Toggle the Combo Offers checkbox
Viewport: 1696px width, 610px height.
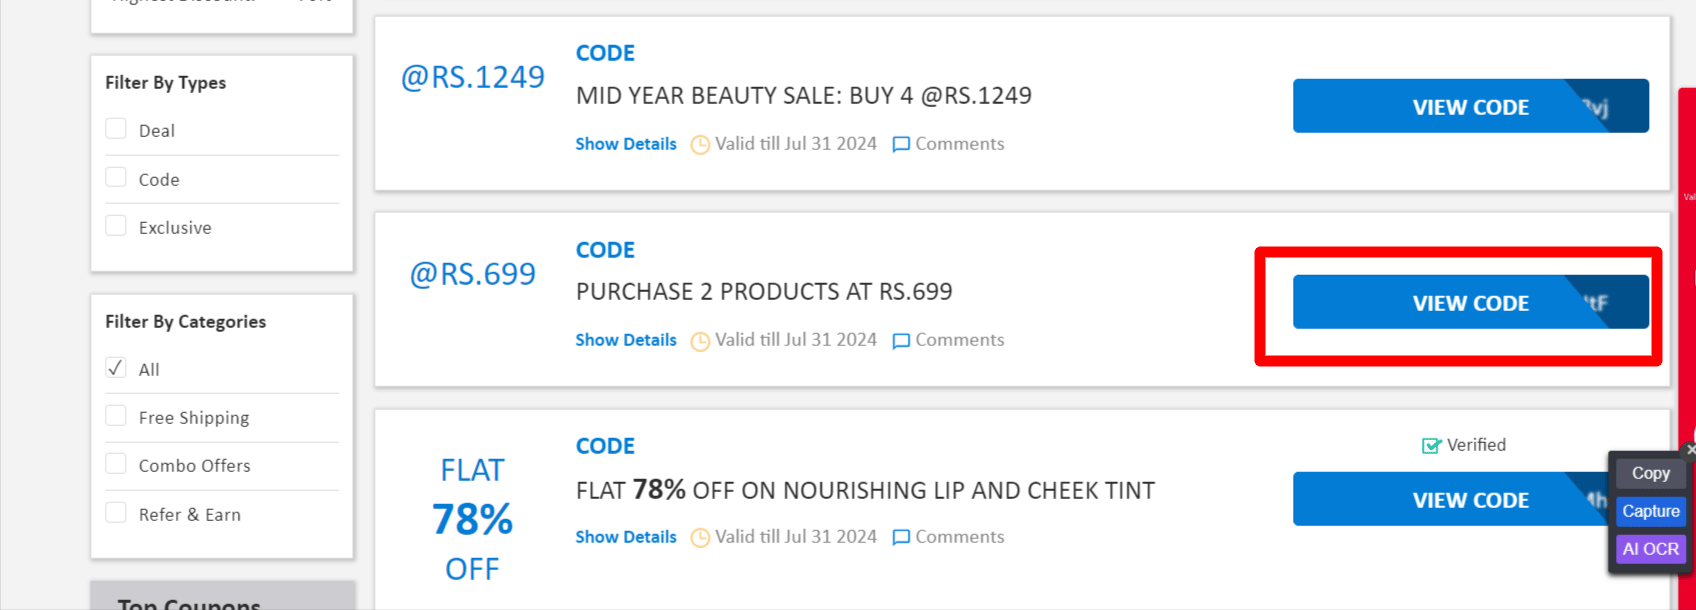(x=116, y=464)
